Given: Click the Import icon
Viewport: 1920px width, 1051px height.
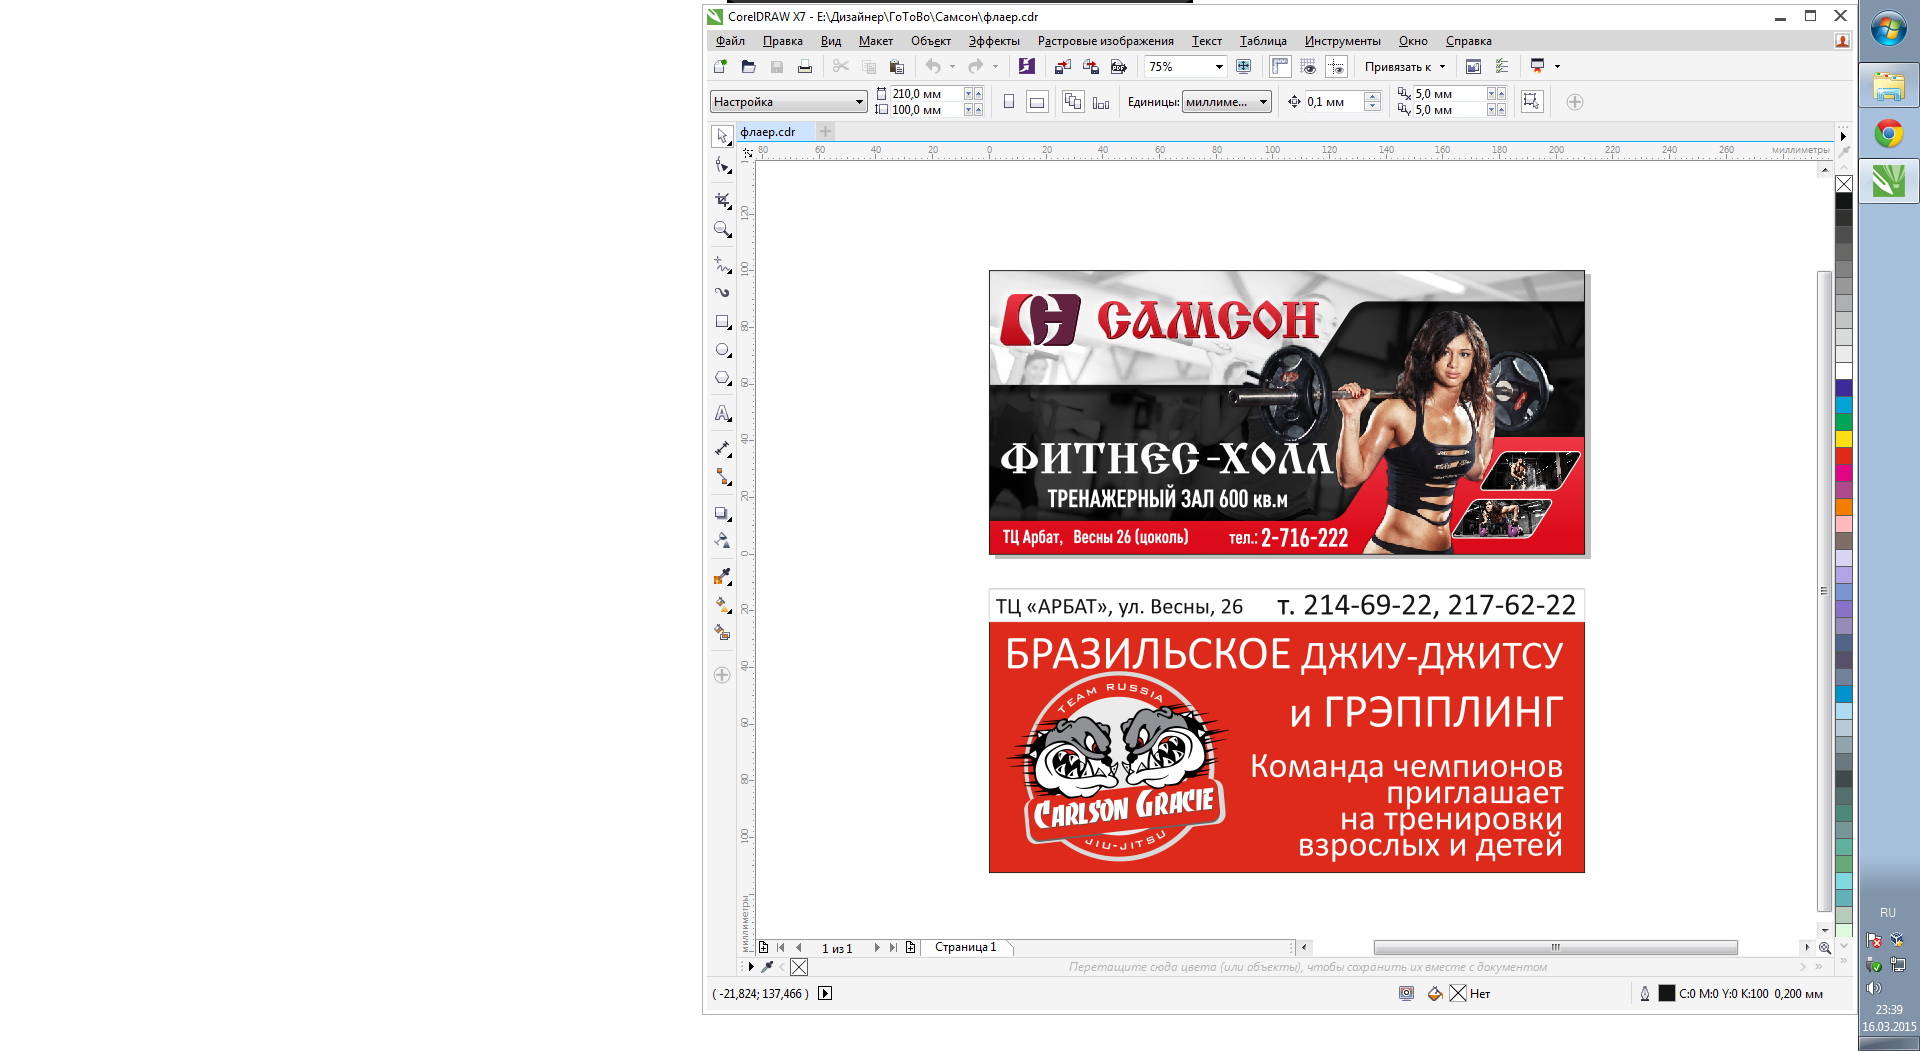Looking at the screenshot, I should pyautogui.click(x=1062, y=67).
